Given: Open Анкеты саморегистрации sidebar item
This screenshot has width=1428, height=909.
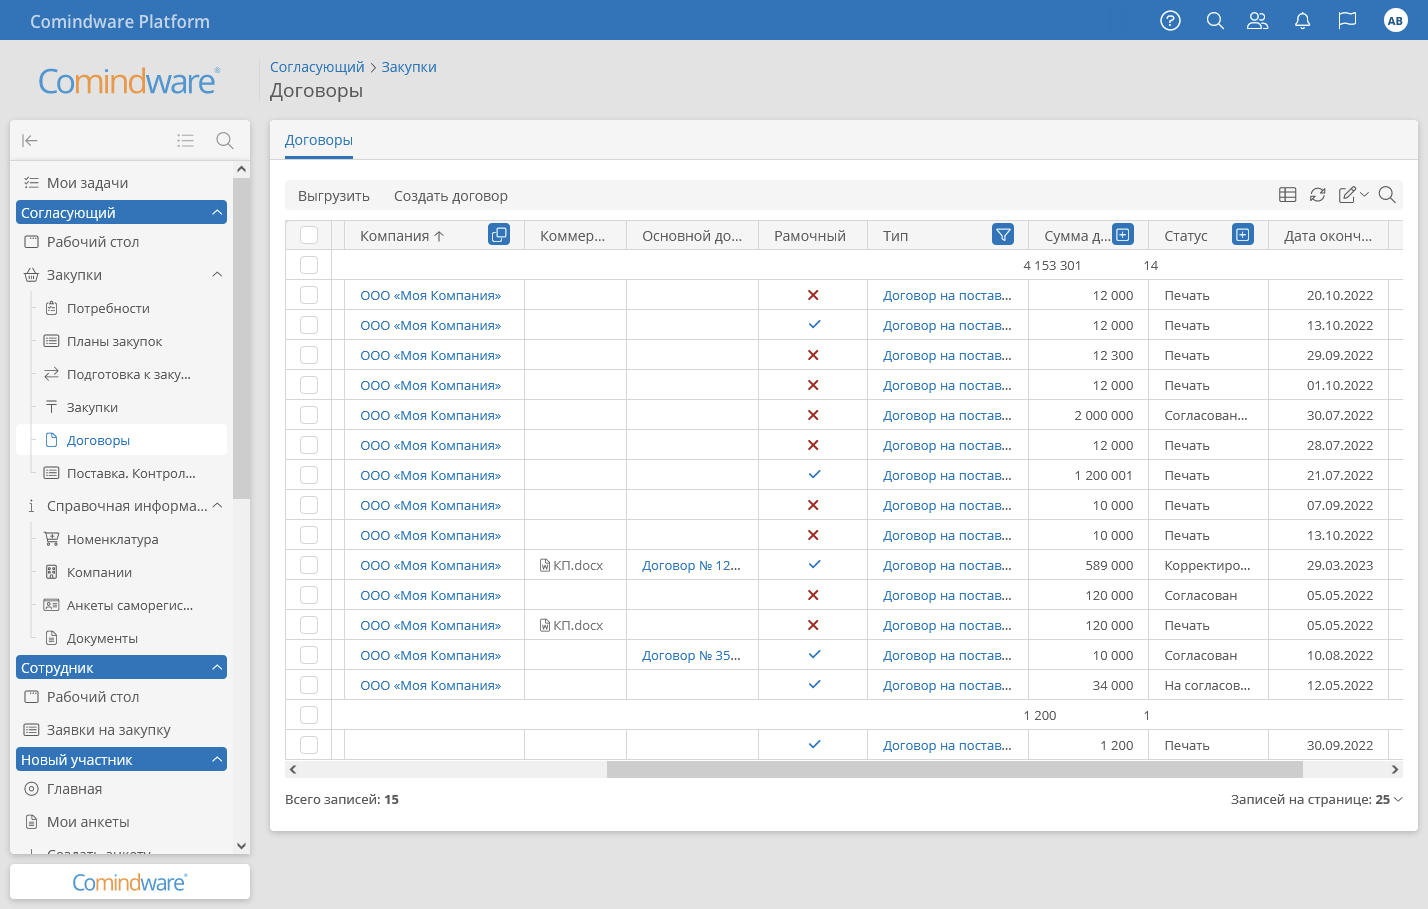Looking at the screenshot, I should click(130, 605).
